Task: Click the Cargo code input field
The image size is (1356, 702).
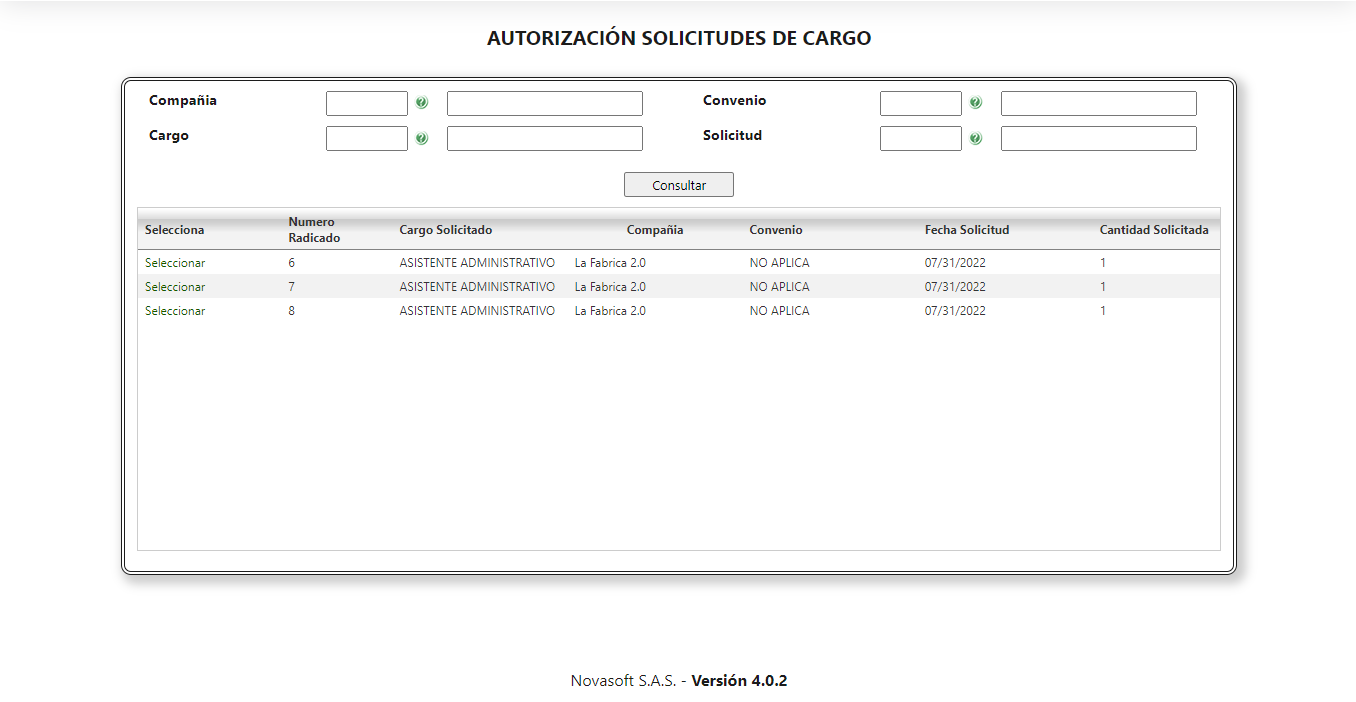Action: (366, 138)
